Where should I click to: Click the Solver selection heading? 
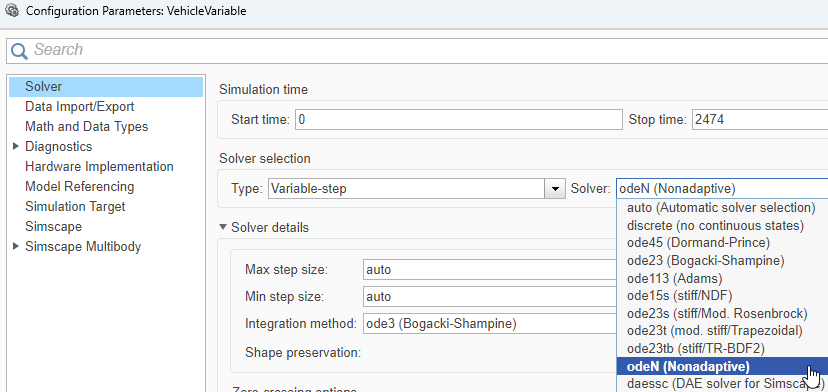coord(265,158)
